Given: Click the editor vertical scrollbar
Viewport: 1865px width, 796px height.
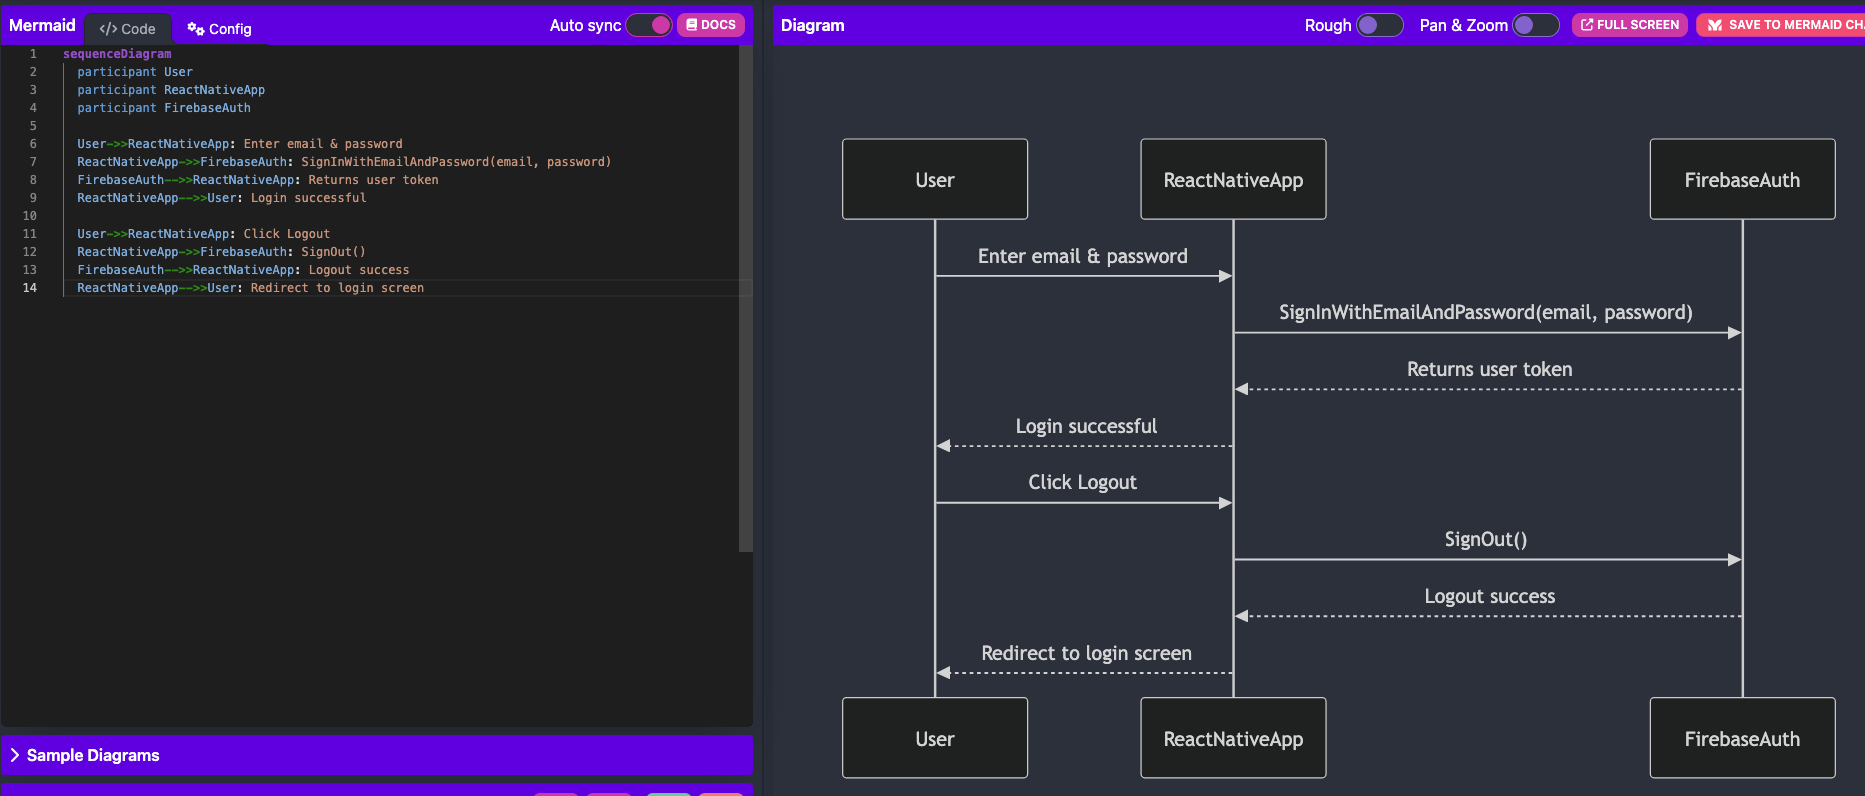Looking at the screenshot, I should [x=745, y=299].
